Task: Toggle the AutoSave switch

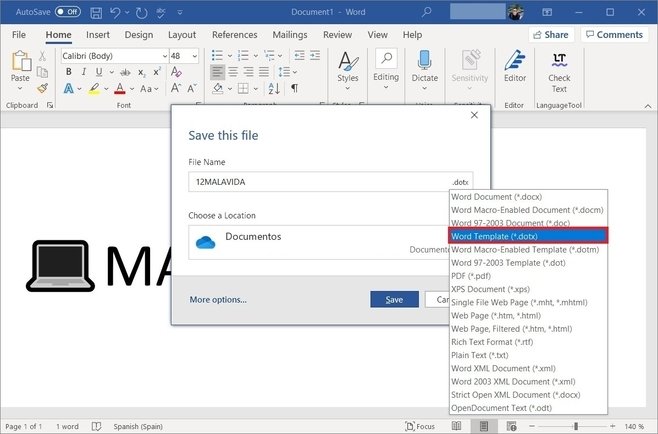Action: (68, 12)
